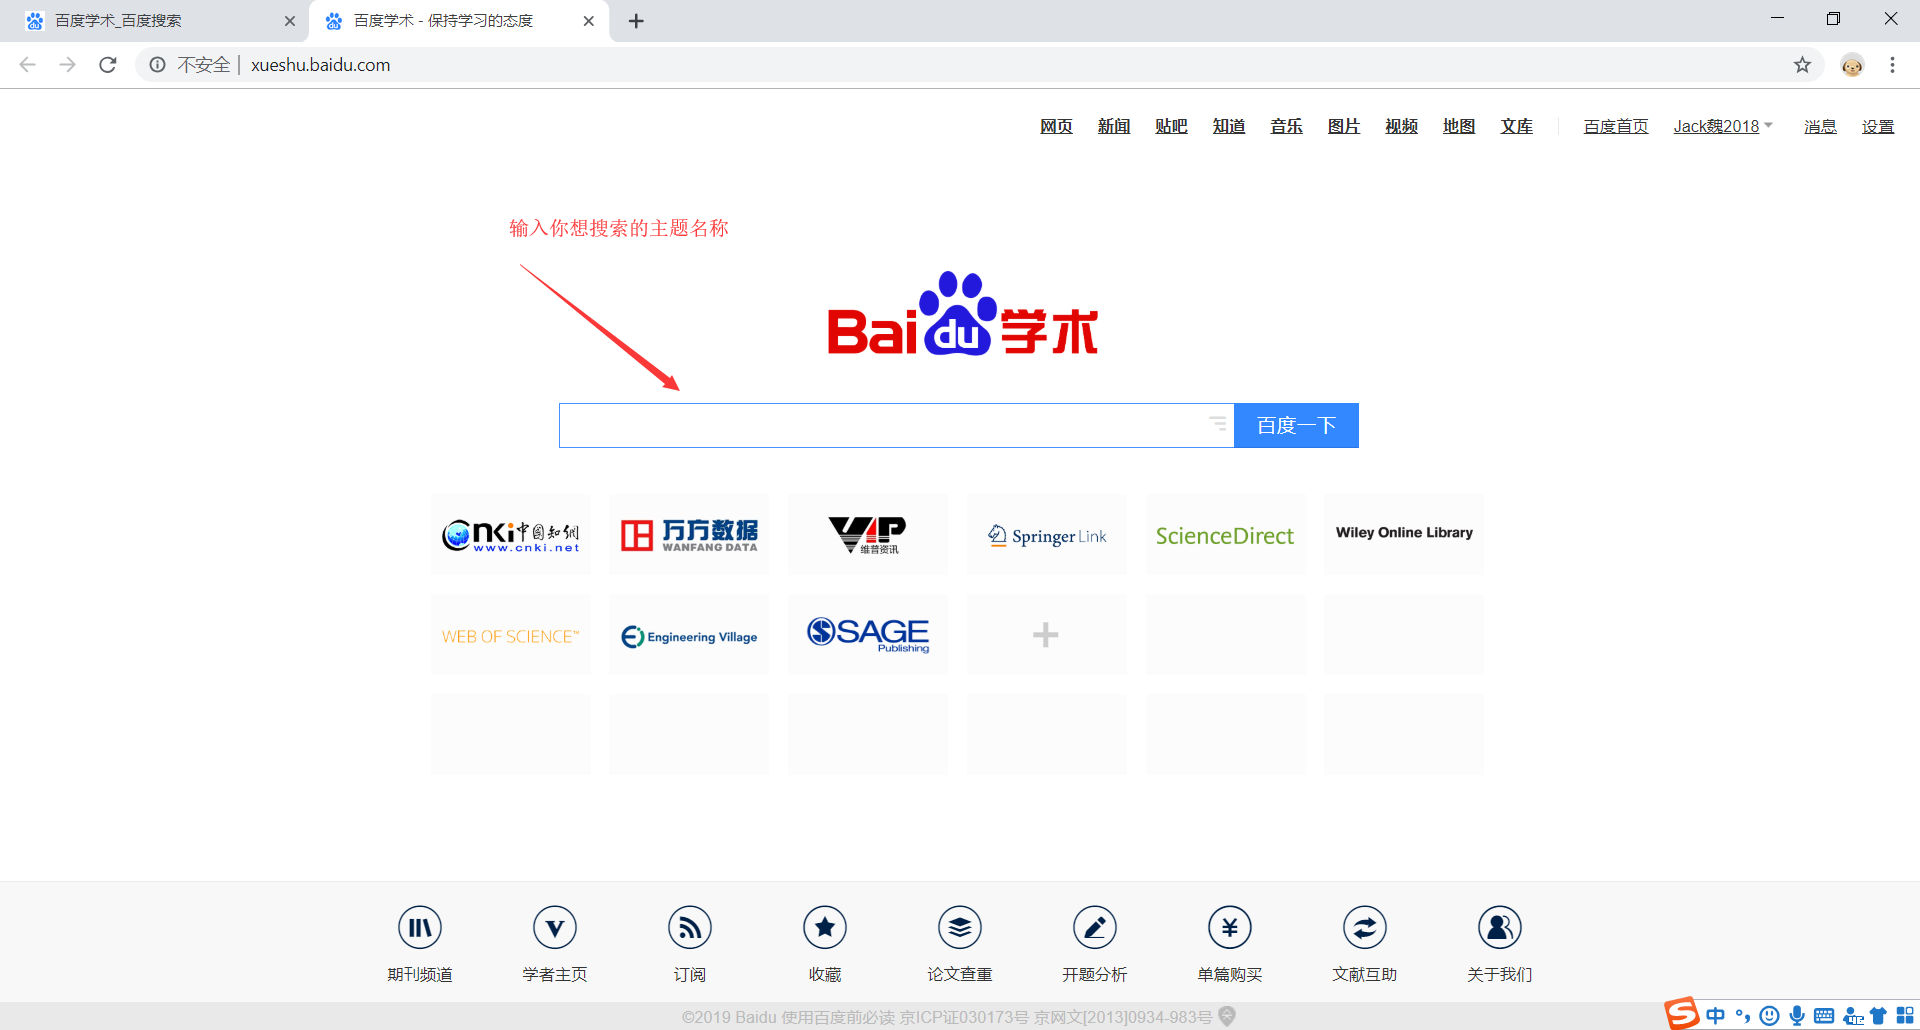Image resolution: width=1920 pixels, height=1030 pixels.
Task: Open the Sogou emoji smiley icon
Action: tap(1770, 1016)
